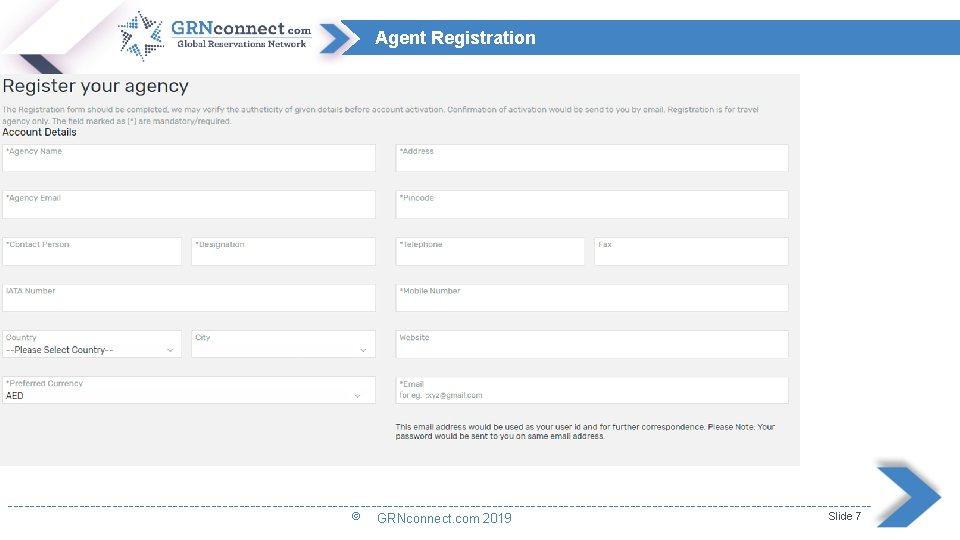Image resolution: width=960 pixels, height=540 pixels.
Task: Expand the City dropdown
Action: pos(284,350)
